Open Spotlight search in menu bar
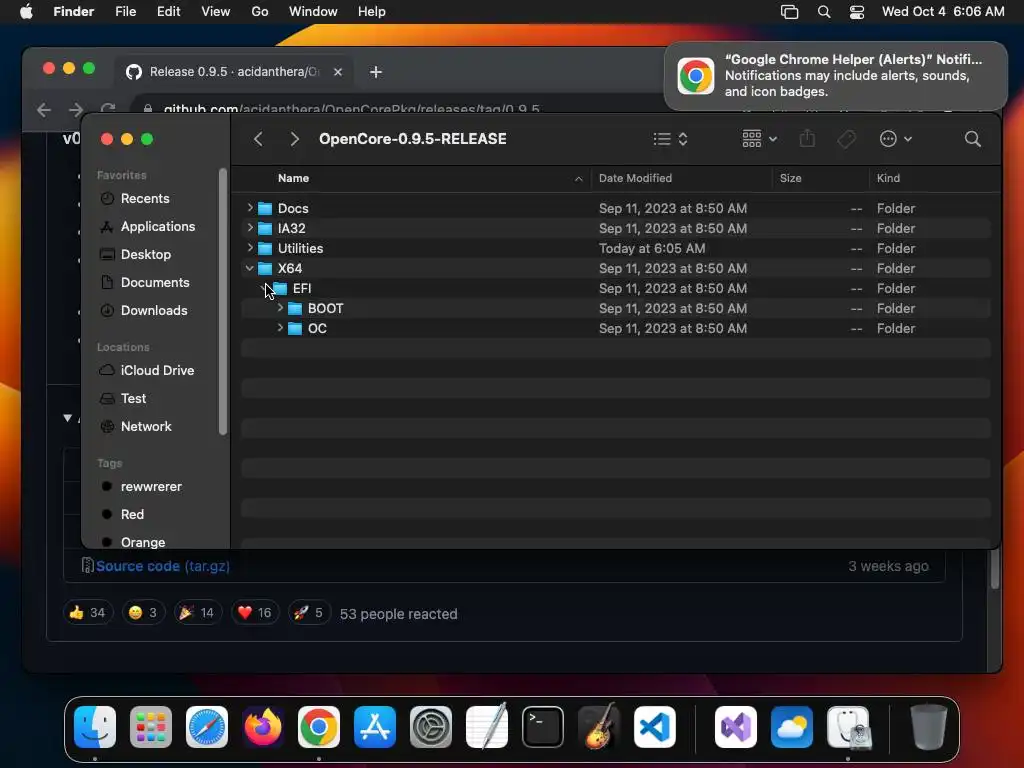Viewport: 1024px width, 768px height. point(824,12)
